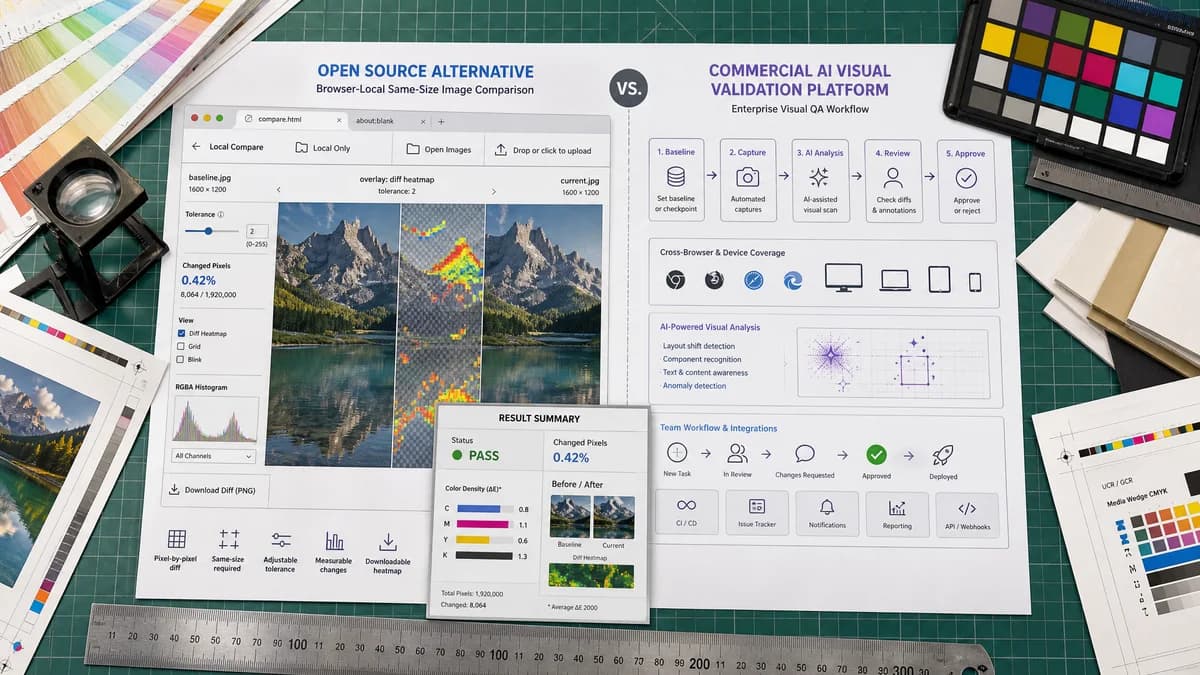Click the Same-size required icon
This screenshot has height=675, width=1200.
[228, 539]
